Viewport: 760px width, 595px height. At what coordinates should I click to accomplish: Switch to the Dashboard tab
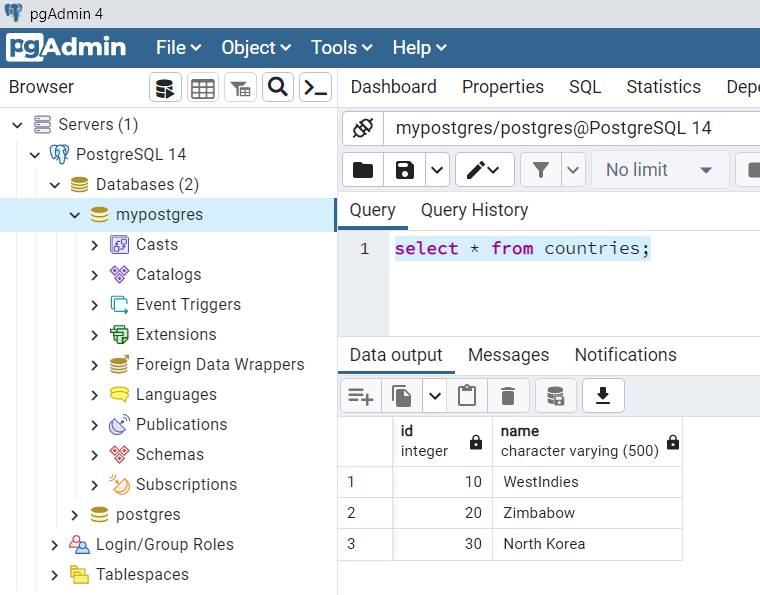(394, 87)
